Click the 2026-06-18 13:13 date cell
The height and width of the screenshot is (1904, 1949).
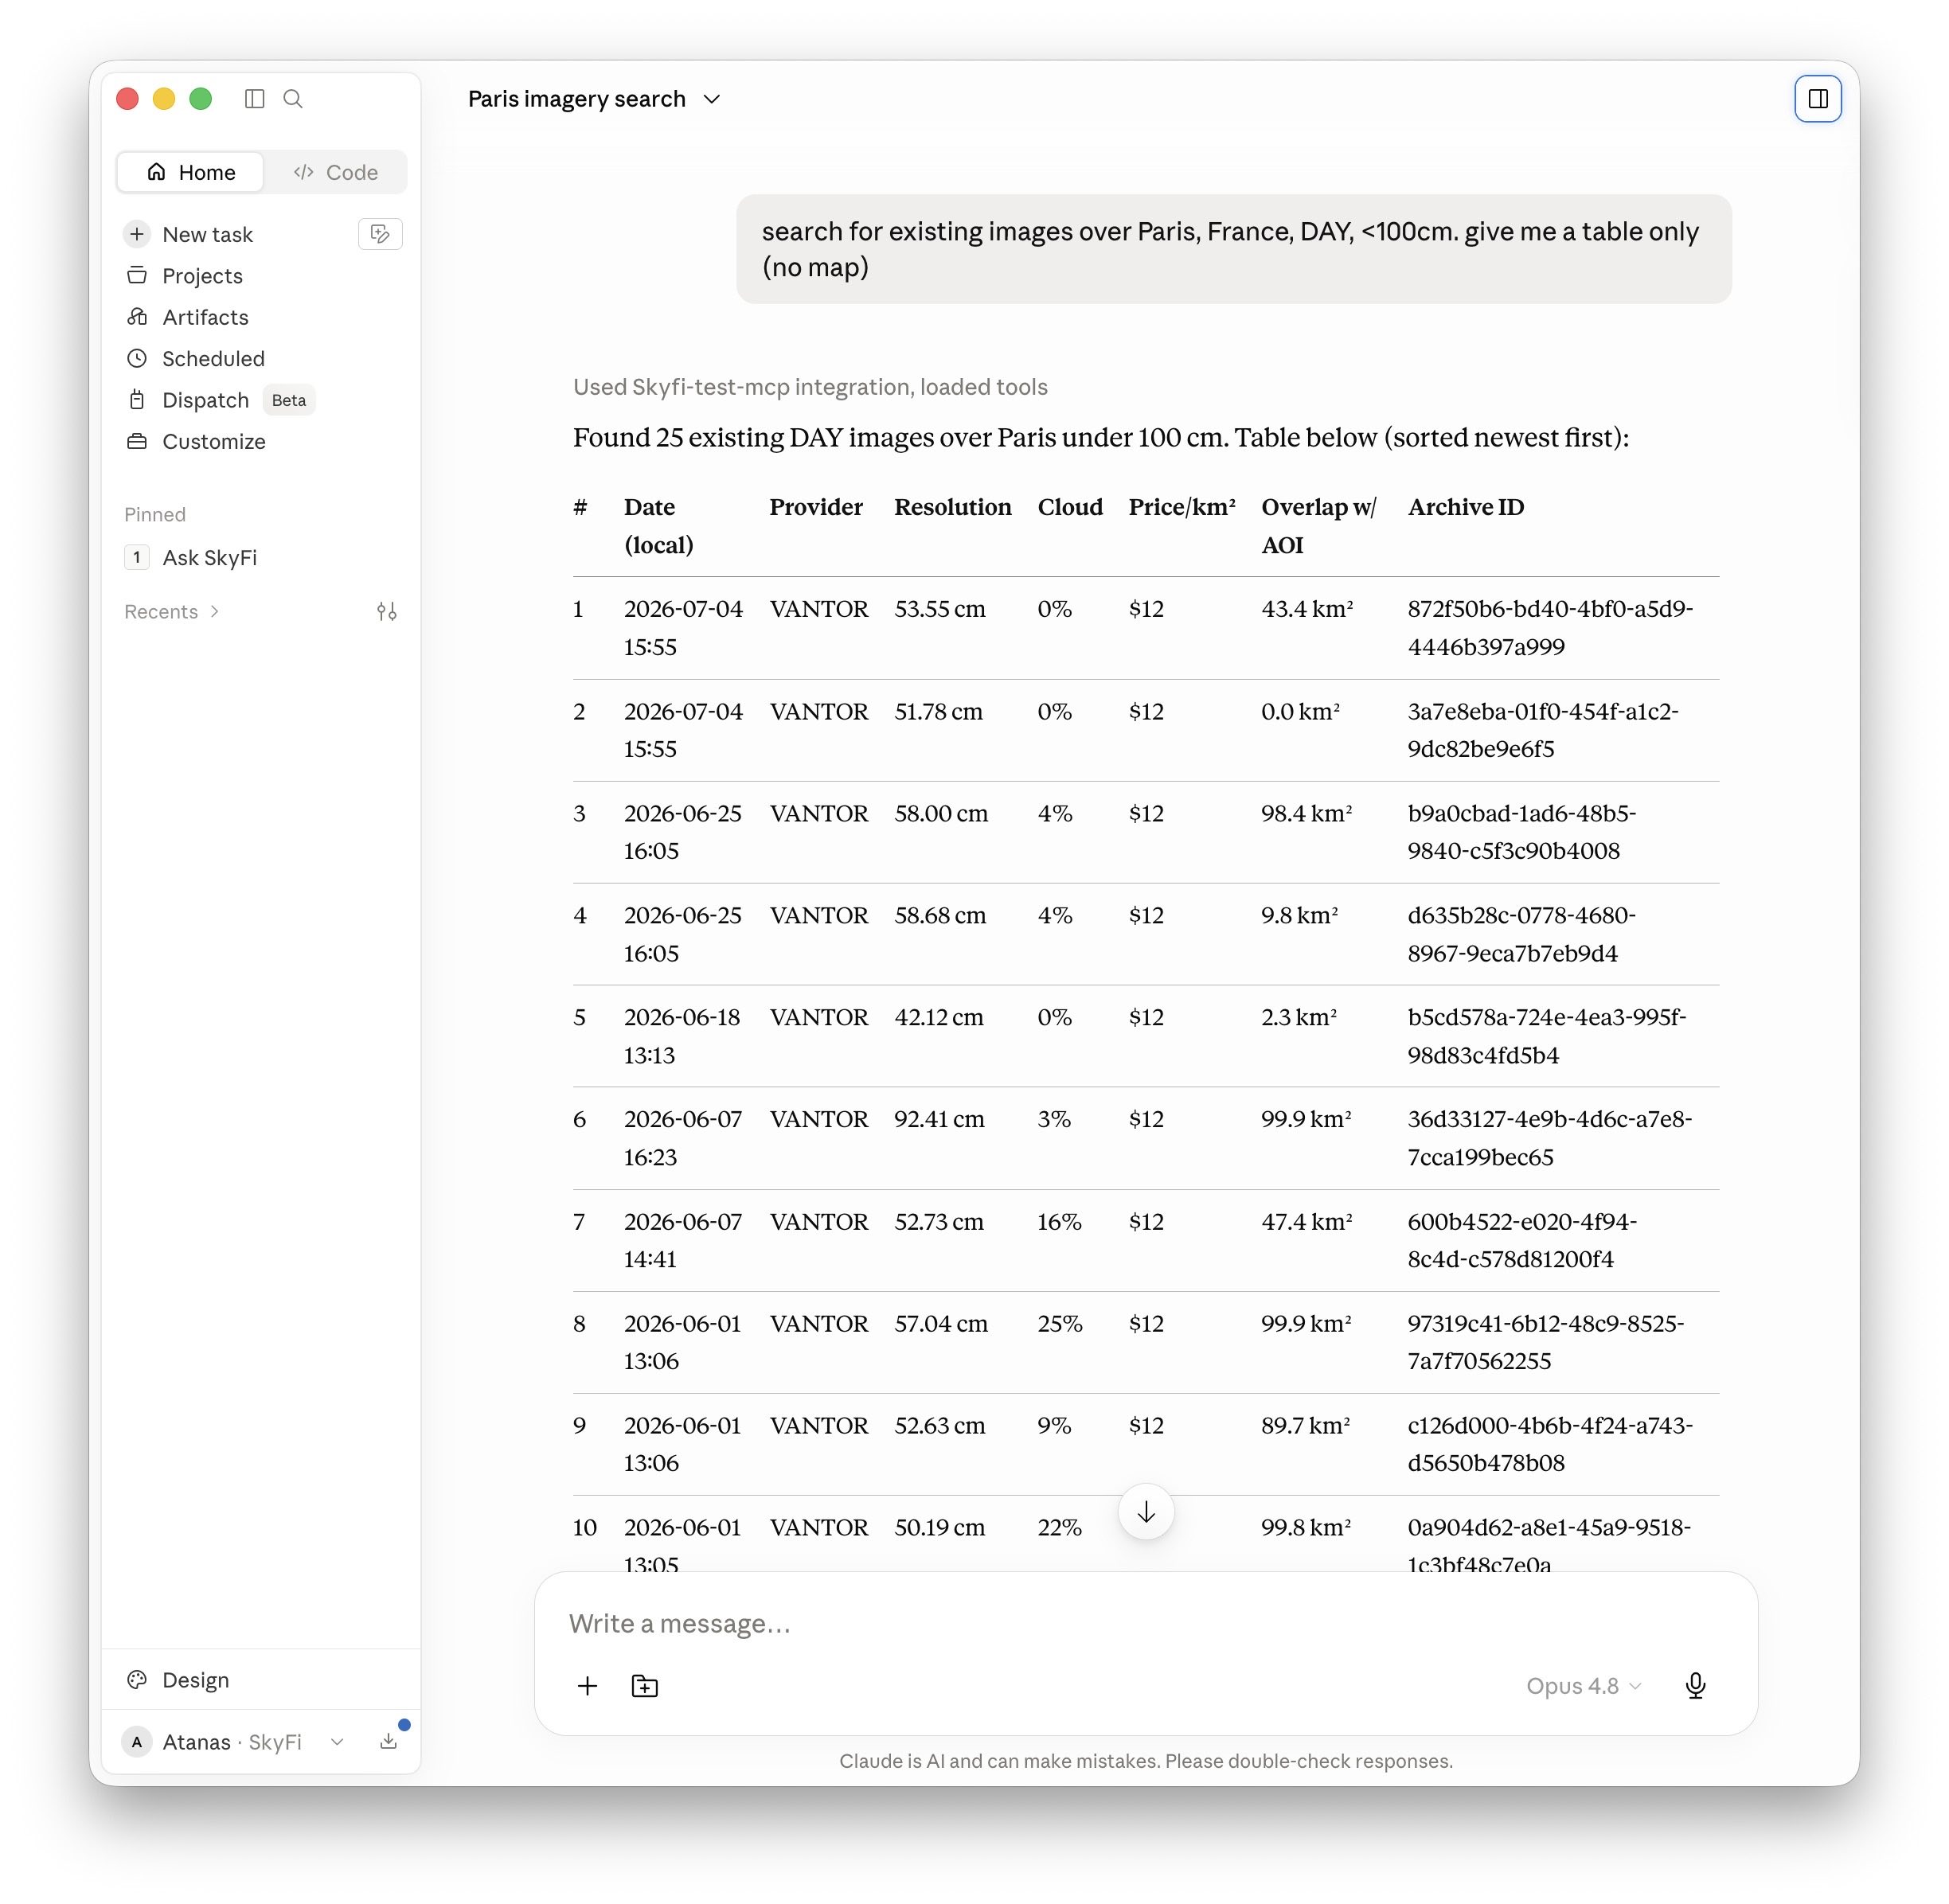681,1036
